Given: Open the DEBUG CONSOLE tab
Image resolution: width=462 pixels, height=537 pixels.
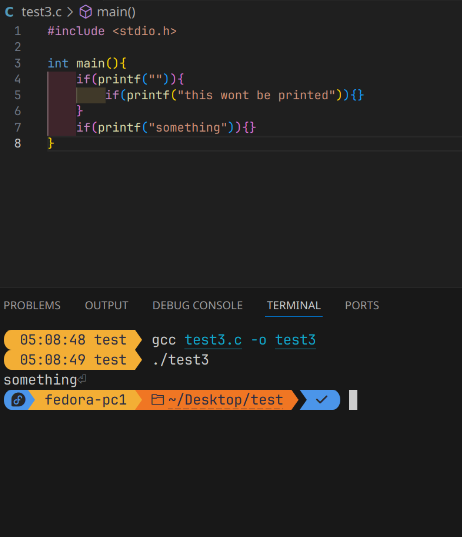Looking at the screenshot, I should click(x=198, y=305).
